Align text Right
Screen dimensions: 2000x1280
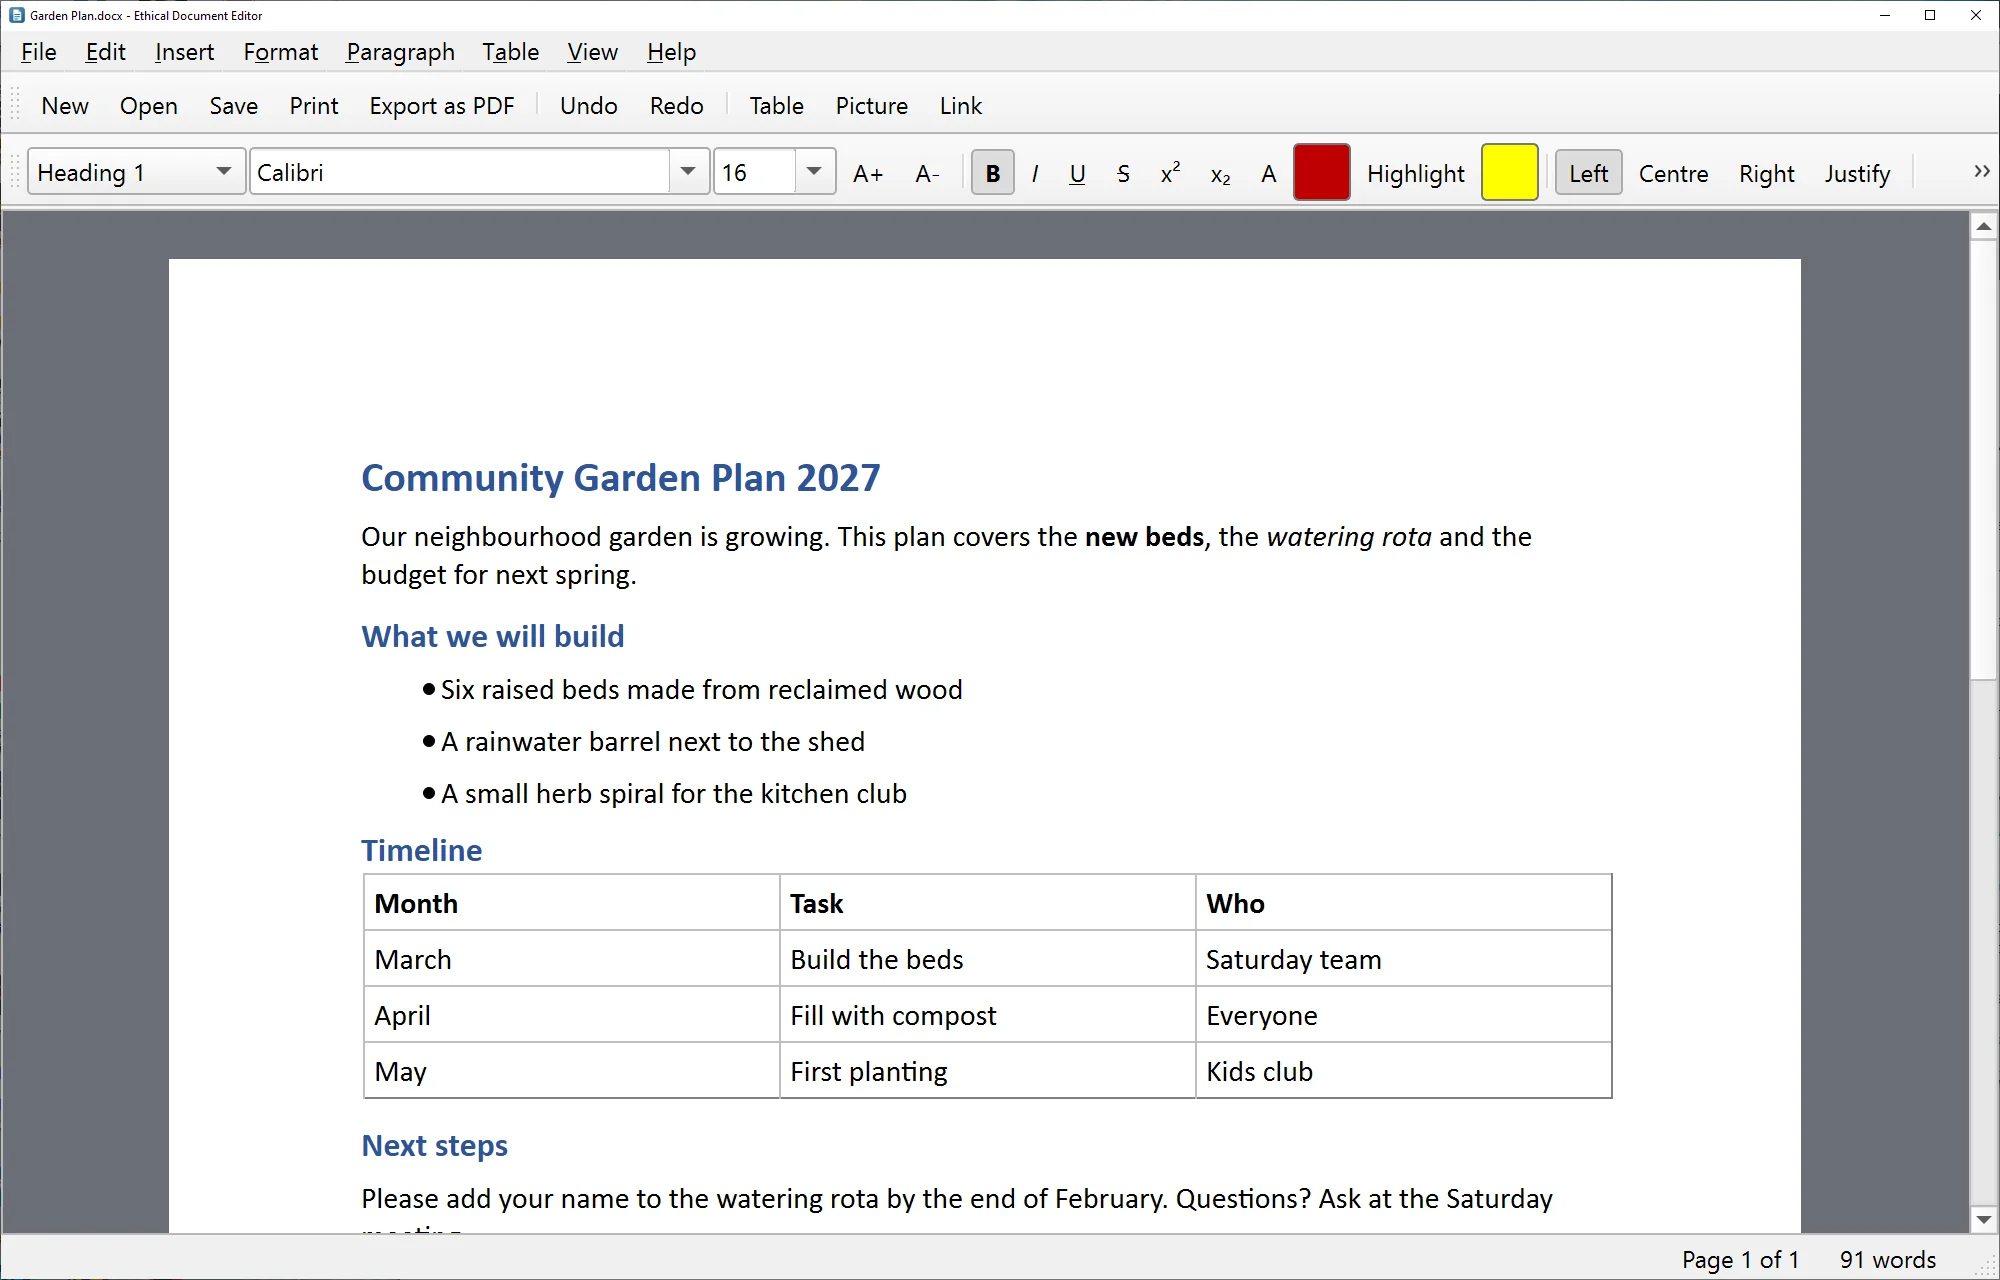pos(1766,174)
